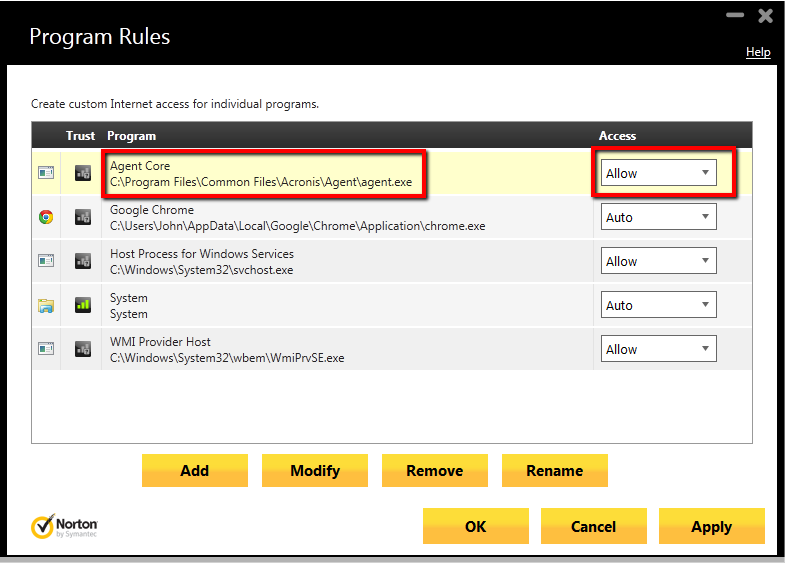The height and width of the screenshot is (563, 785).
Task: Click the WMI Provider Host program icon
Action: (x=46, y=349)
